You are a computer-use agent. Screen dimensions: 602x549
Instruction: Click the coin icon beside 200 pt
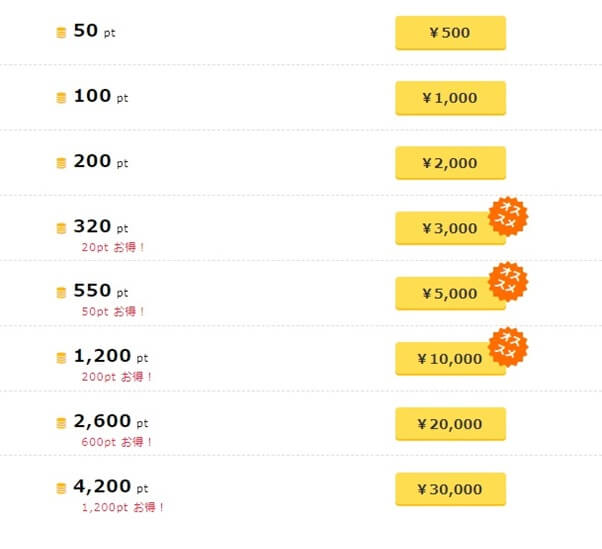pos(61,163)
